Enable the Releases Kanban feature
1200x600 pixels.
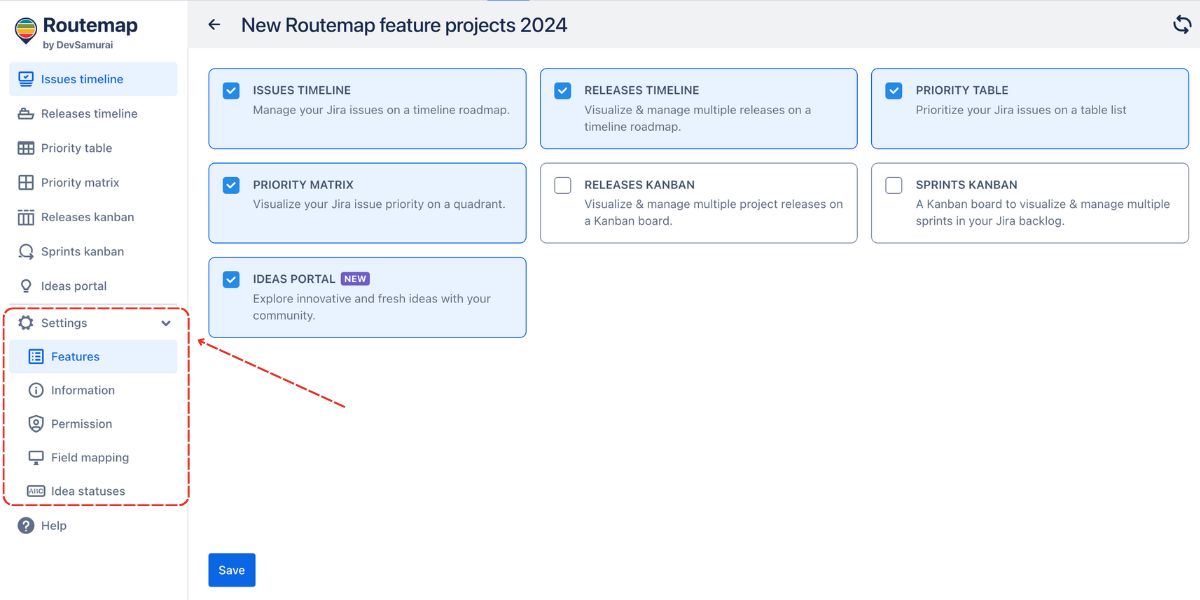click(x=562, y=184)
